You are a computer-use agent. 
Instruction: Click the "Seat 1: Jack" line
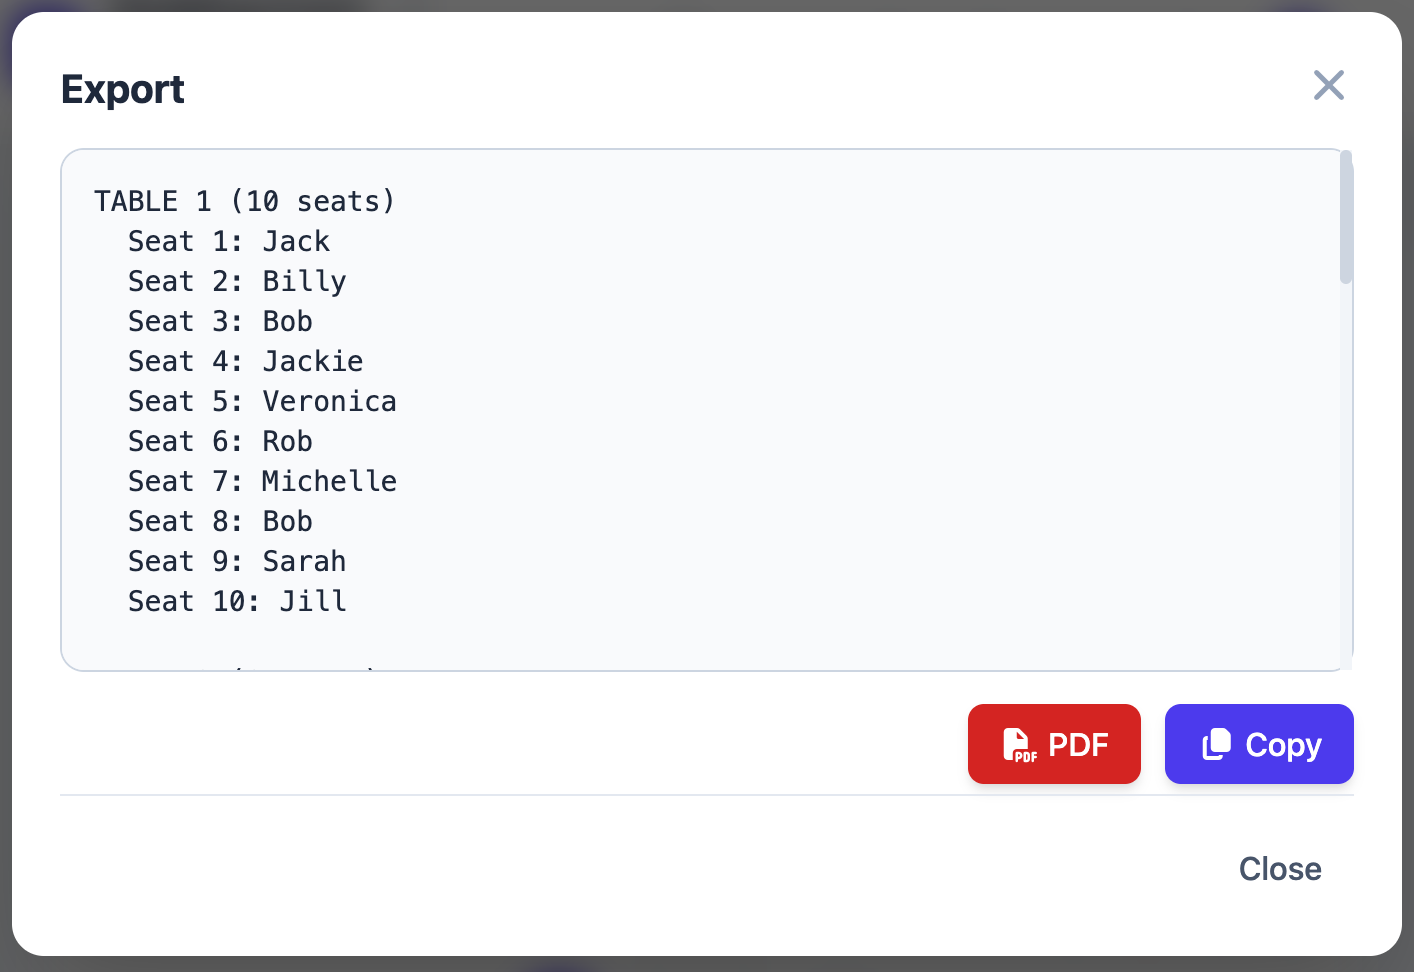pyautogui.click(x=228, y=242)
